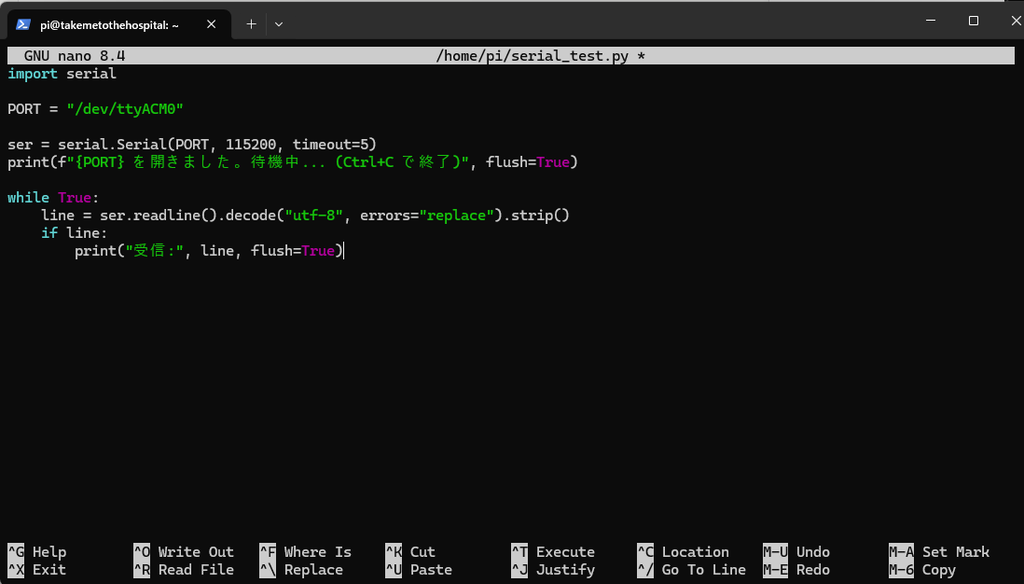Click the ^C Location shortcut
This screenshot has width=1024, height=584.
point(683,552)
